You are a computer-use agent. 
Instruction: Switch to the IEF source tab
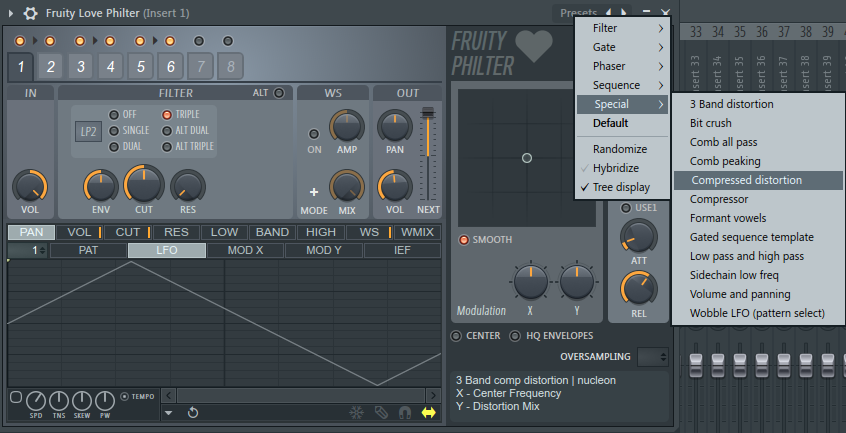point(402,250)
